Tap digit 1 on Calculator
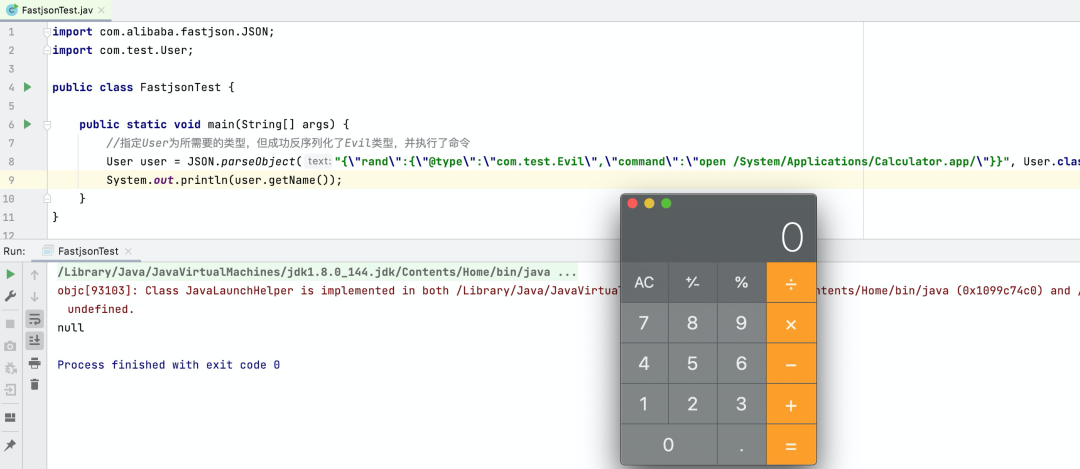 pyautogui.click(x=645, y=404)
